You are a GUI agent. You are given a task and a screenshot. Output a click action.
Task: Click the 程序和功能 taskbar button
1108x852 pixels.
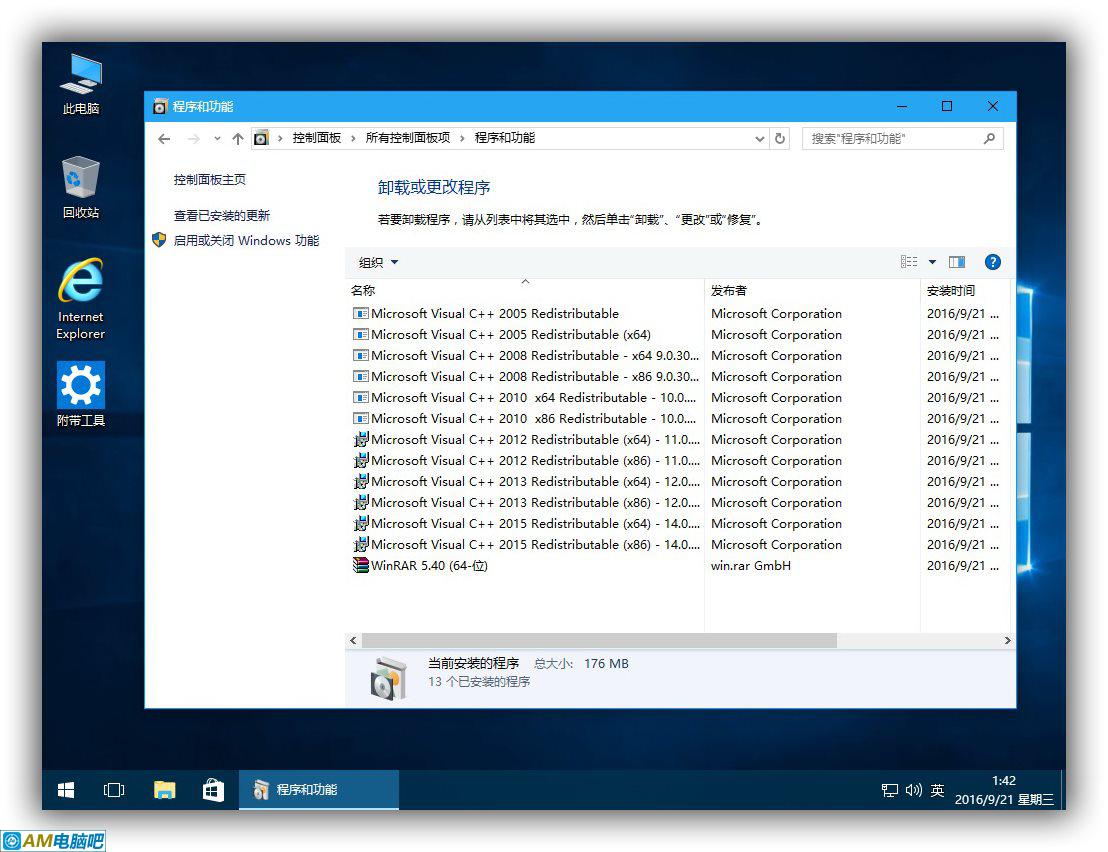(x=319, y=790)
